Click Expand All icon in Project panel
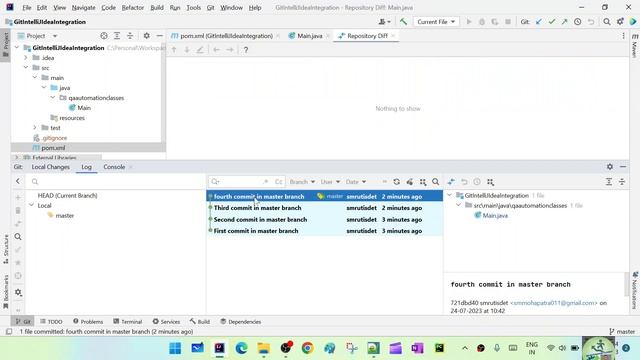Image resolution: width=640 pixels, height=360 pixels. (117, 36)
